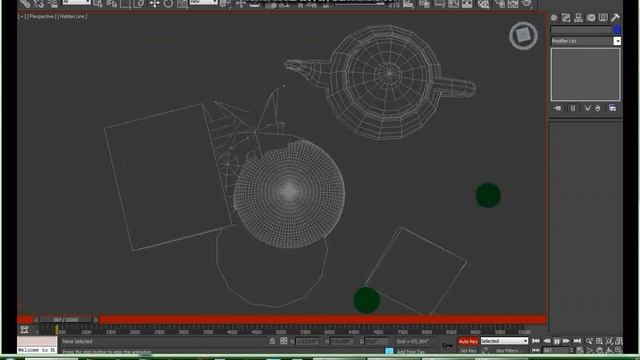
Task: Open the Perspective viewport label menu
Action: (x=41, y=16)
